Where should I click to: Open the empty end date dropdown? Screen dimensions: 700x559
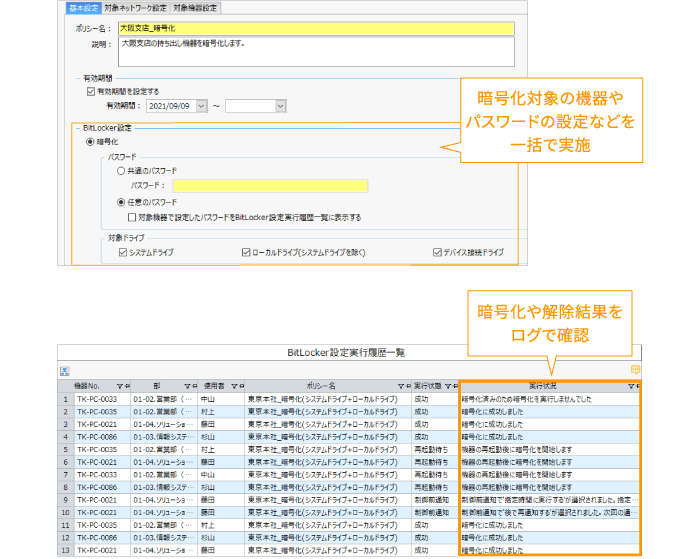280,106
